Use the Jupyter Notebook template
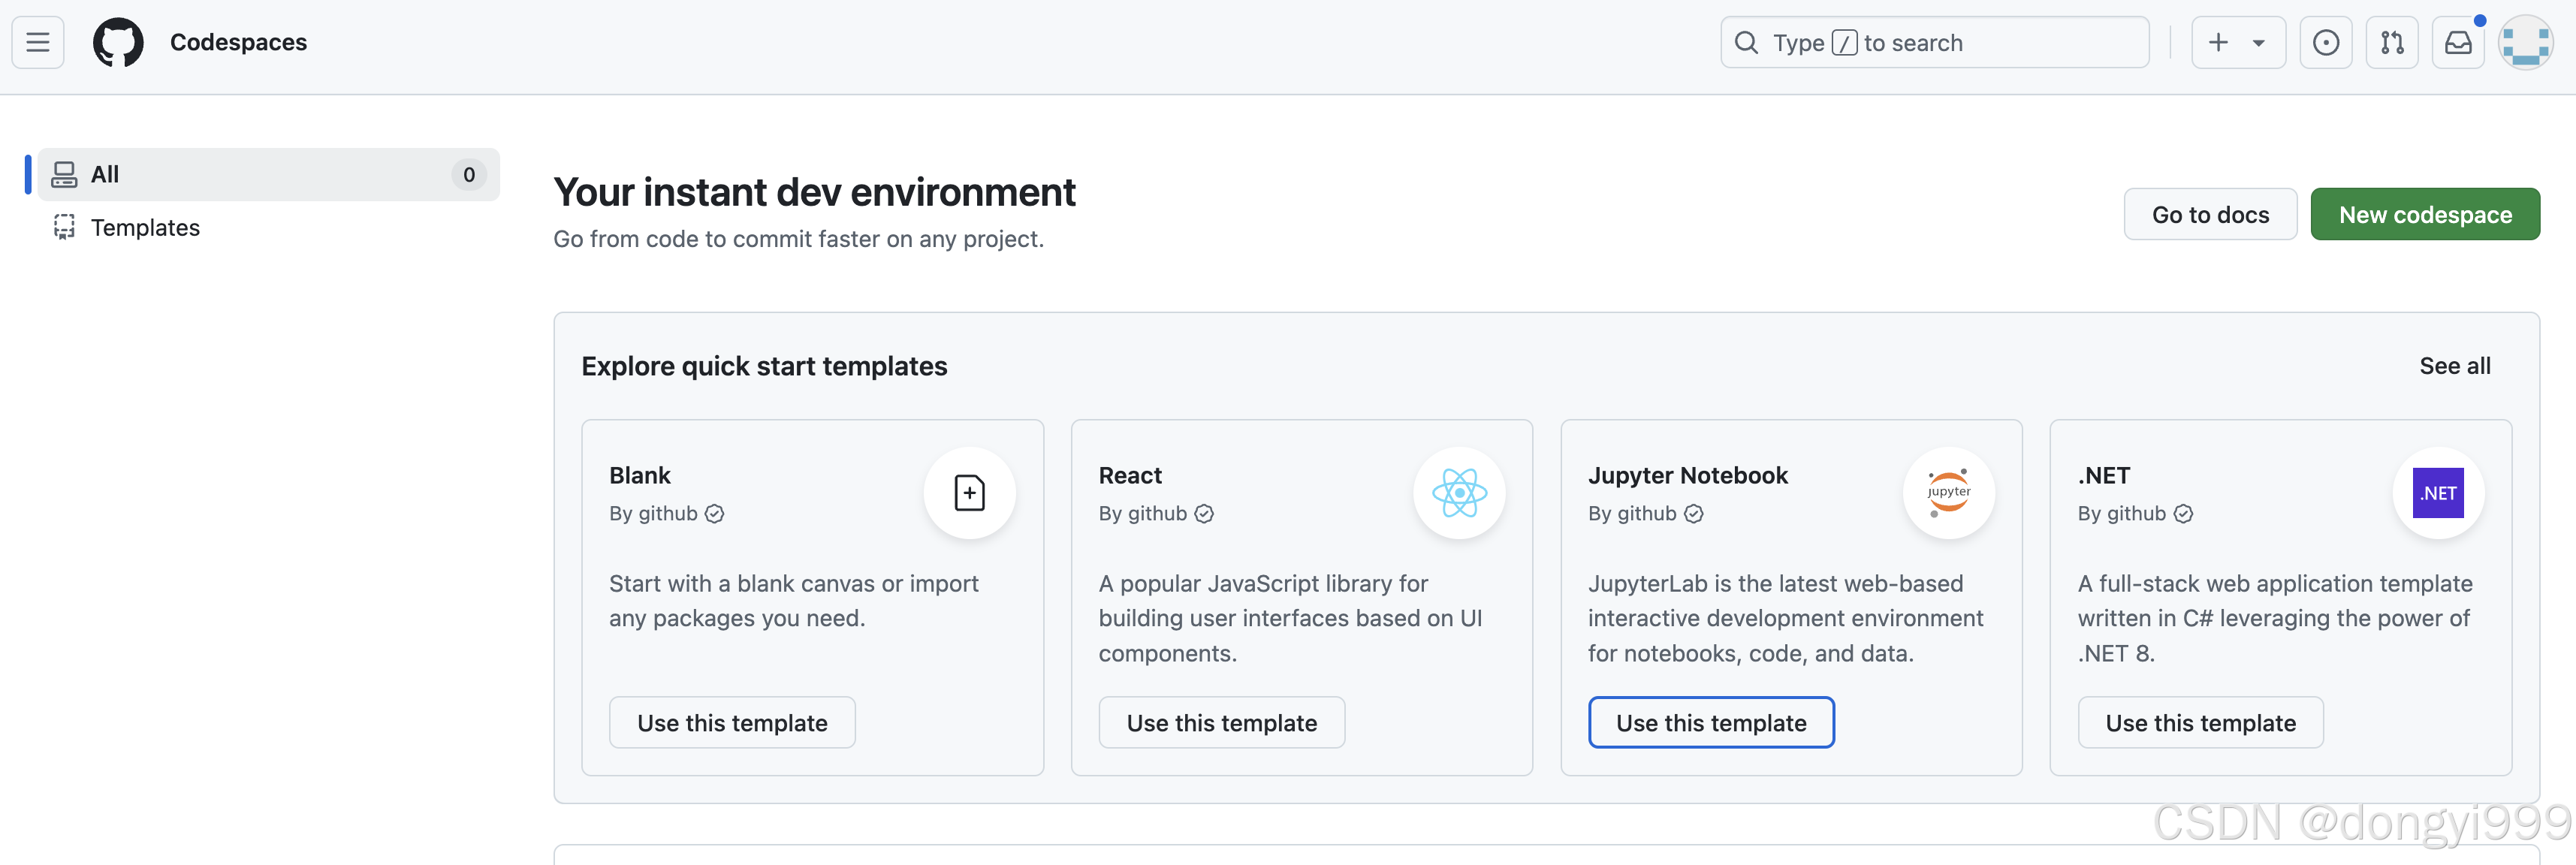The height and width of the screenshot is (865, 2576). pos(1711,722)
